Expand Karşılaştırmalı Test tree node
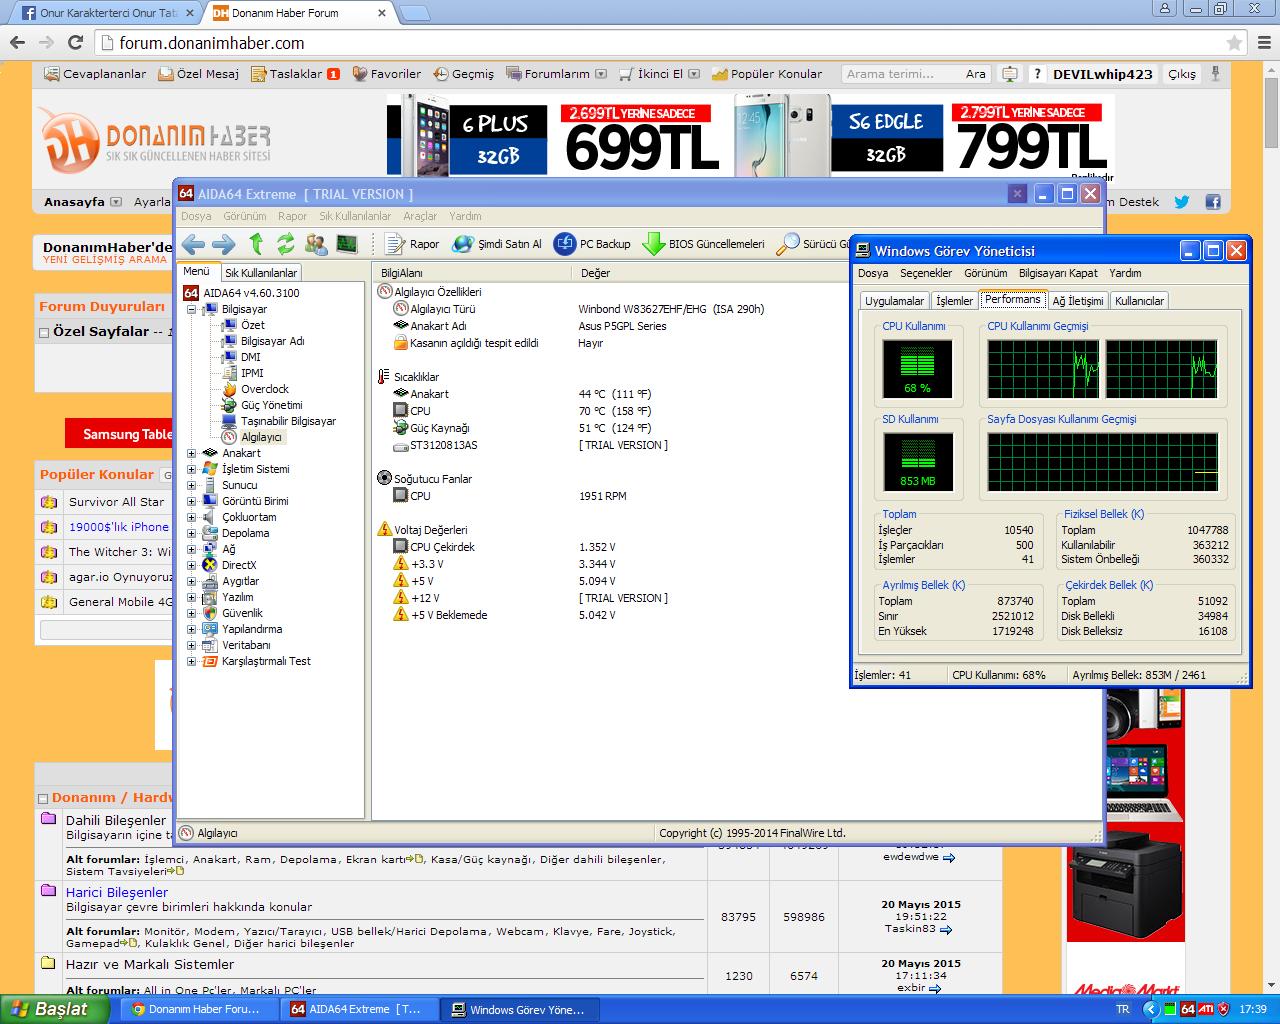1280x1024 pixels. (192, 661)
